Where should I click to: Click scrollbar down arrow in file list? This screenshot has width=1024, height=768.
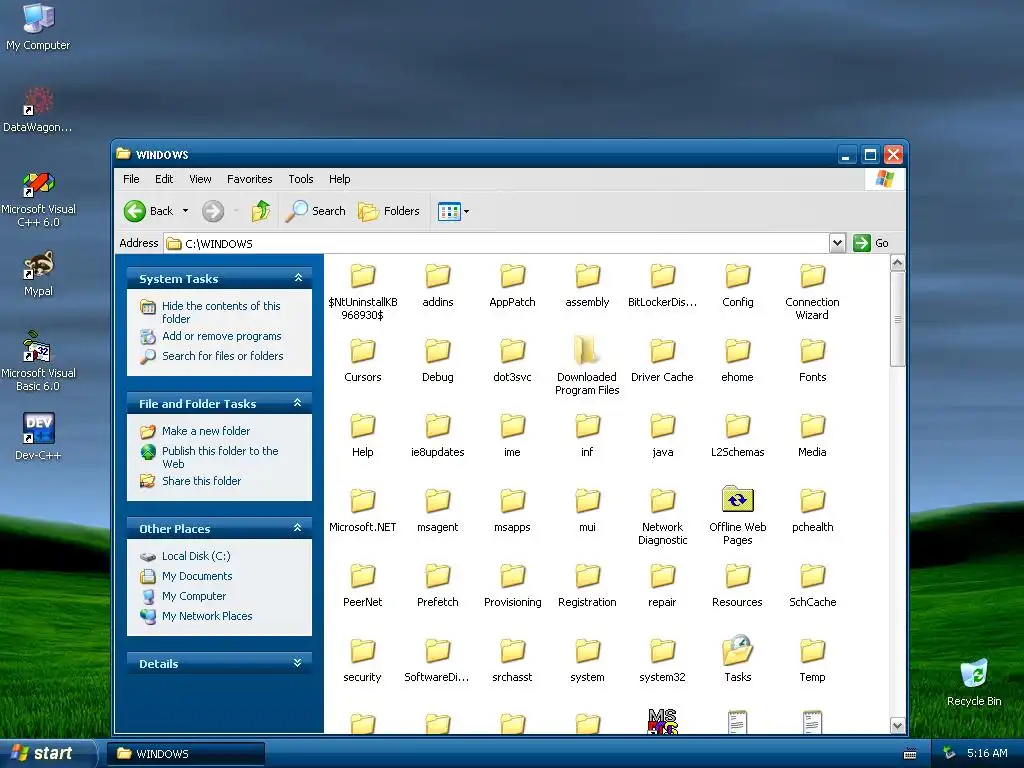pyautogui.click(x=897, y=726)
